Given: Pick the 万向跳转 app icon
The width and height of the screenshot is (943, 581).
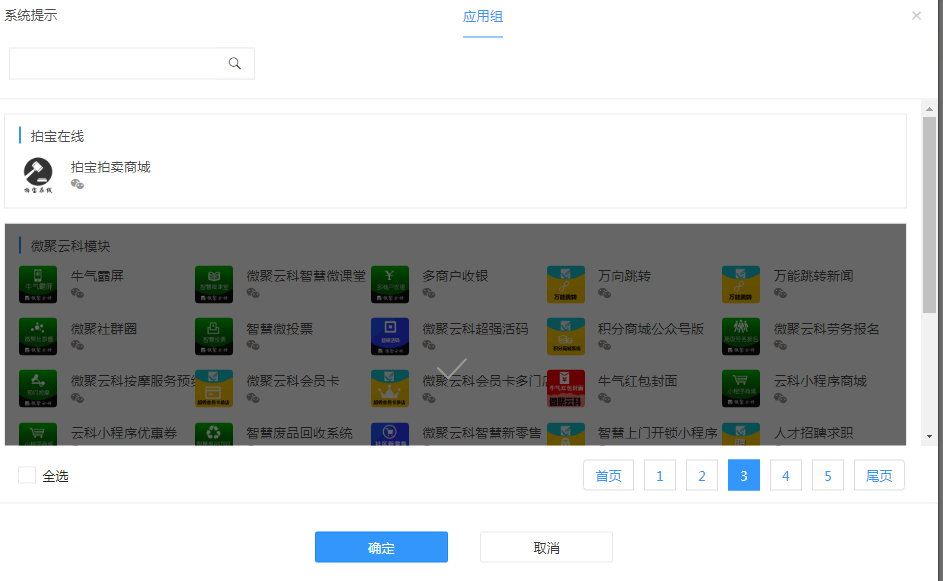Looking at the screenshot, I should (565, 284).
